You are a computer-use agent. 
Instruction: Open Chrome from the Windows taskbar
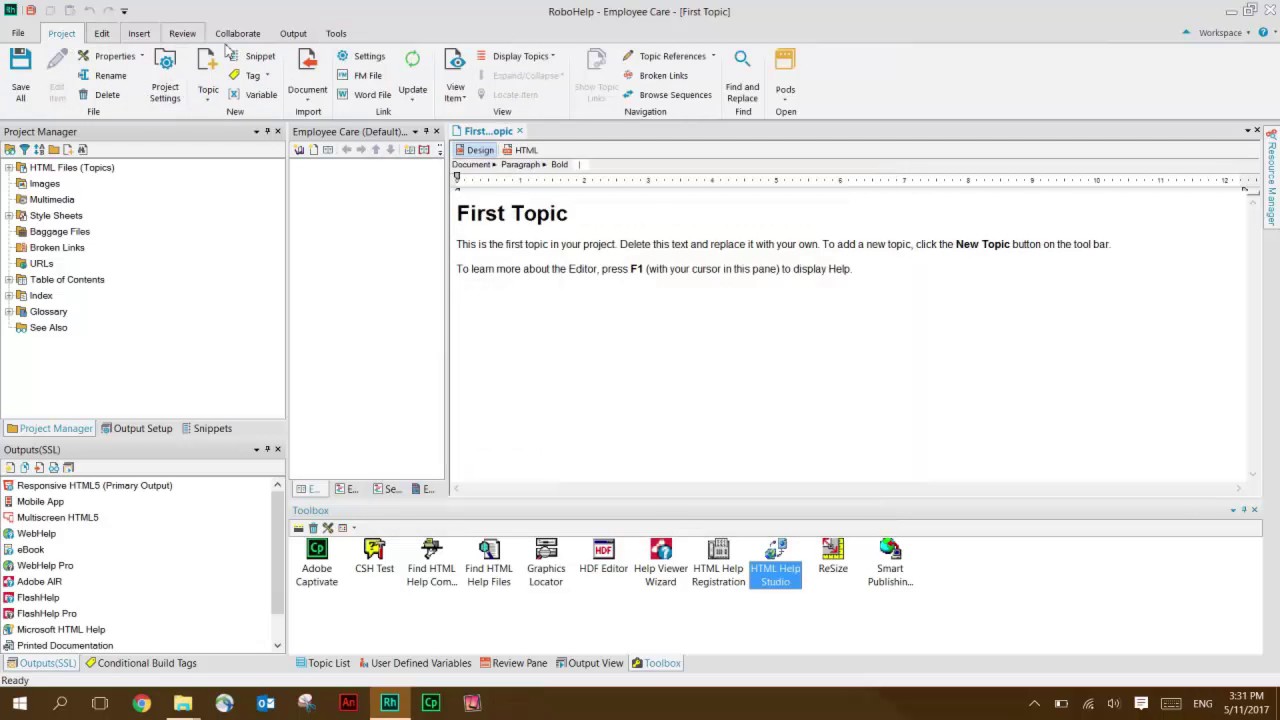(141, 703)
